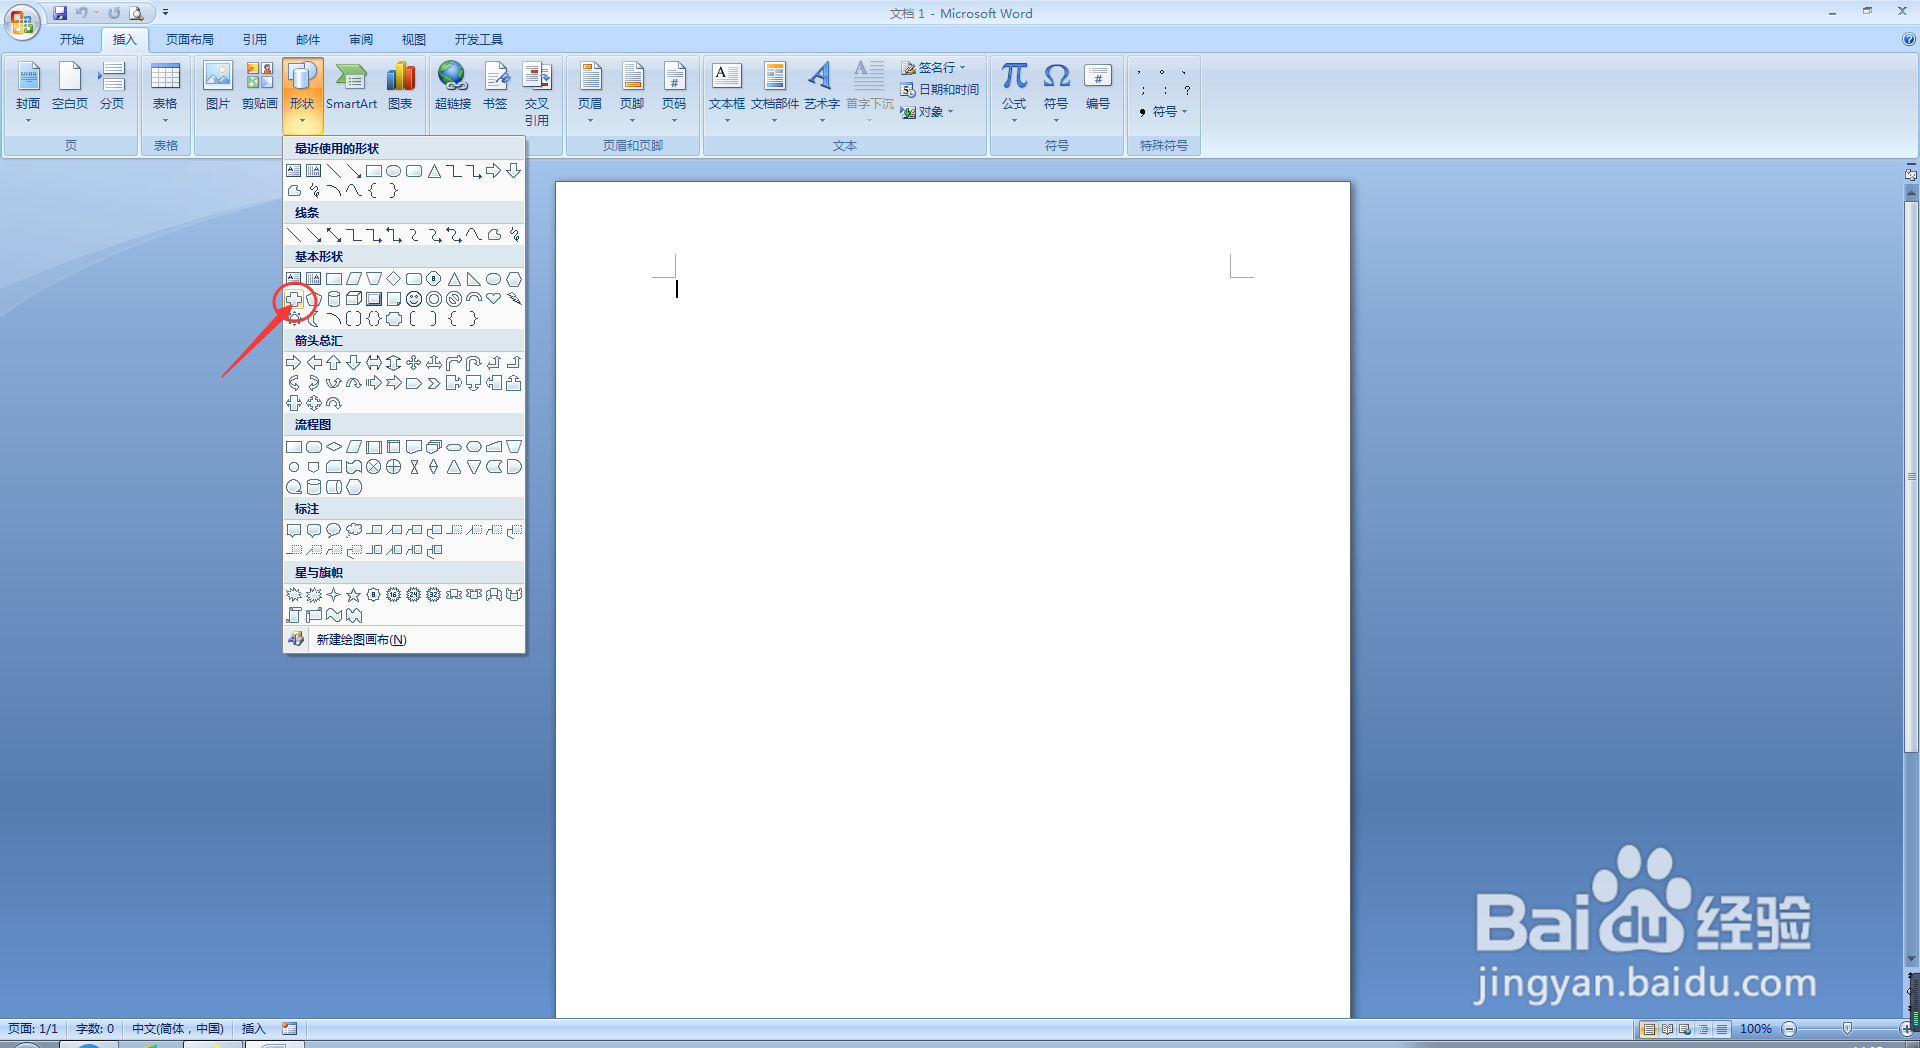Expand the Object (对象) dropdown arrow

[951, 112]
